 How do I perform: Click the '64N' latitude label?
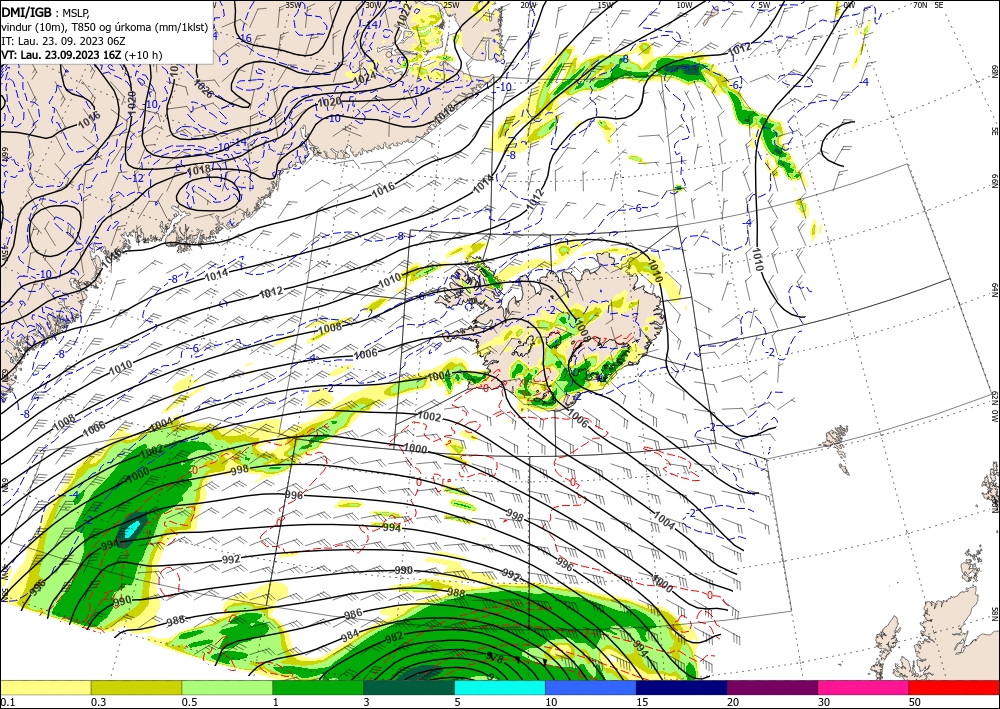pos(994,290)
